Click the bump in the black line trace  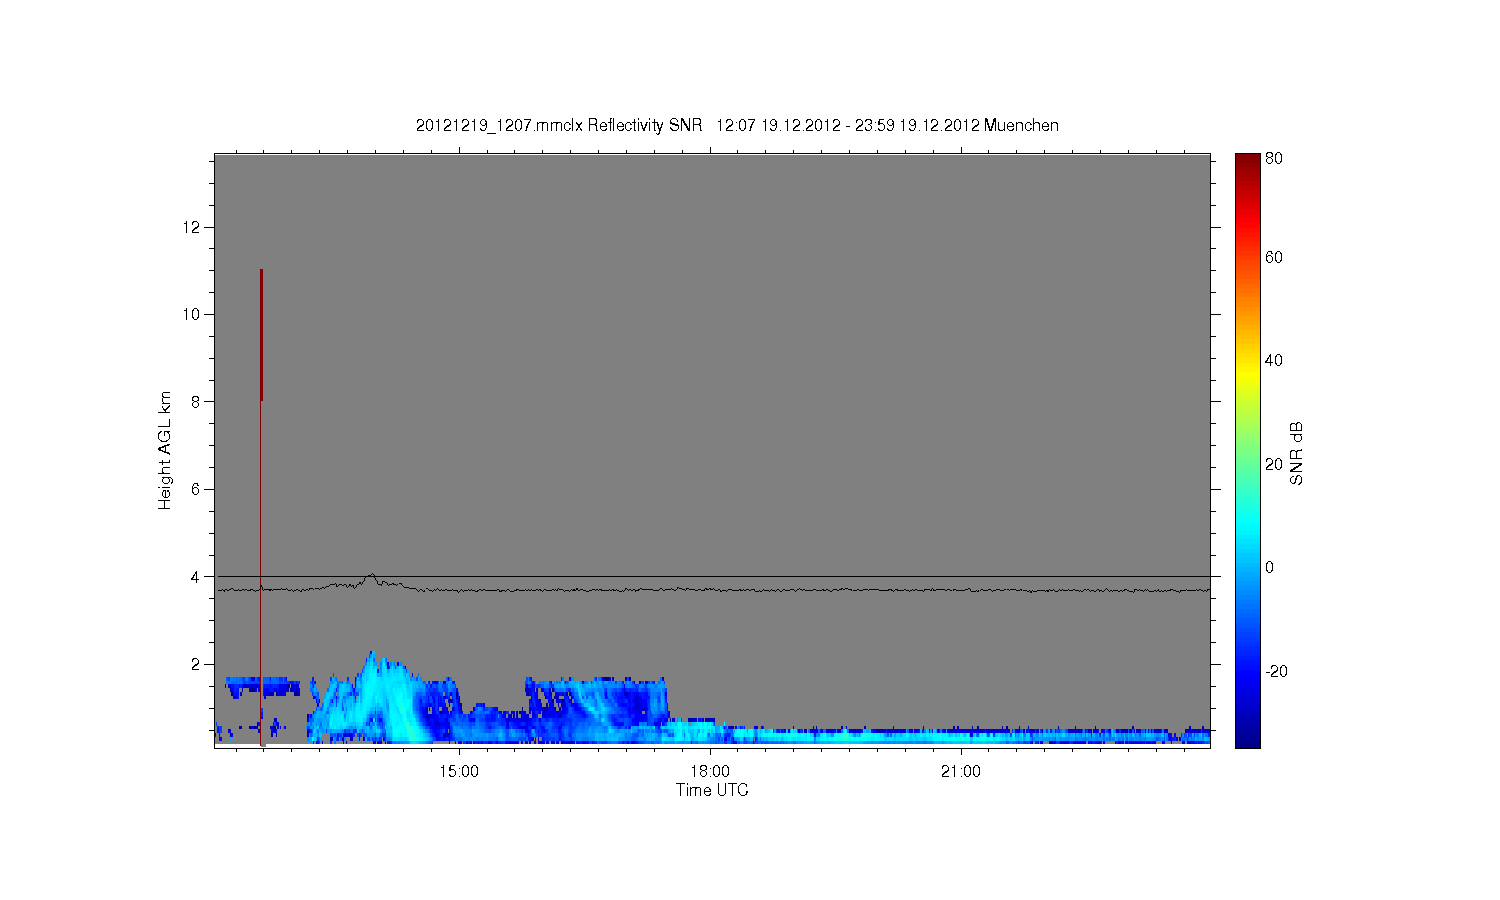point(371,578)
